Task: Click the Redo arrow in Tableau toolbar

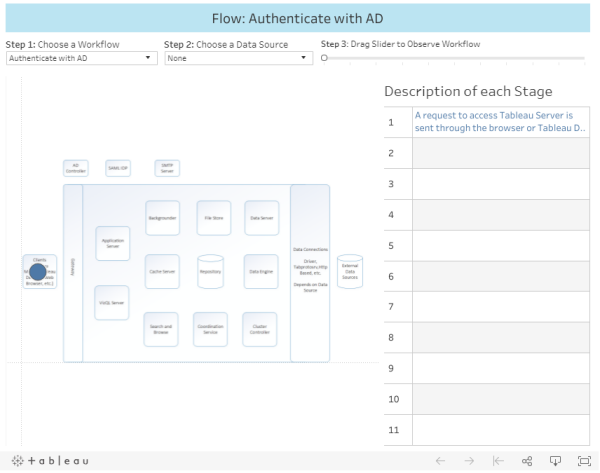Action: [x=469, y=461]
